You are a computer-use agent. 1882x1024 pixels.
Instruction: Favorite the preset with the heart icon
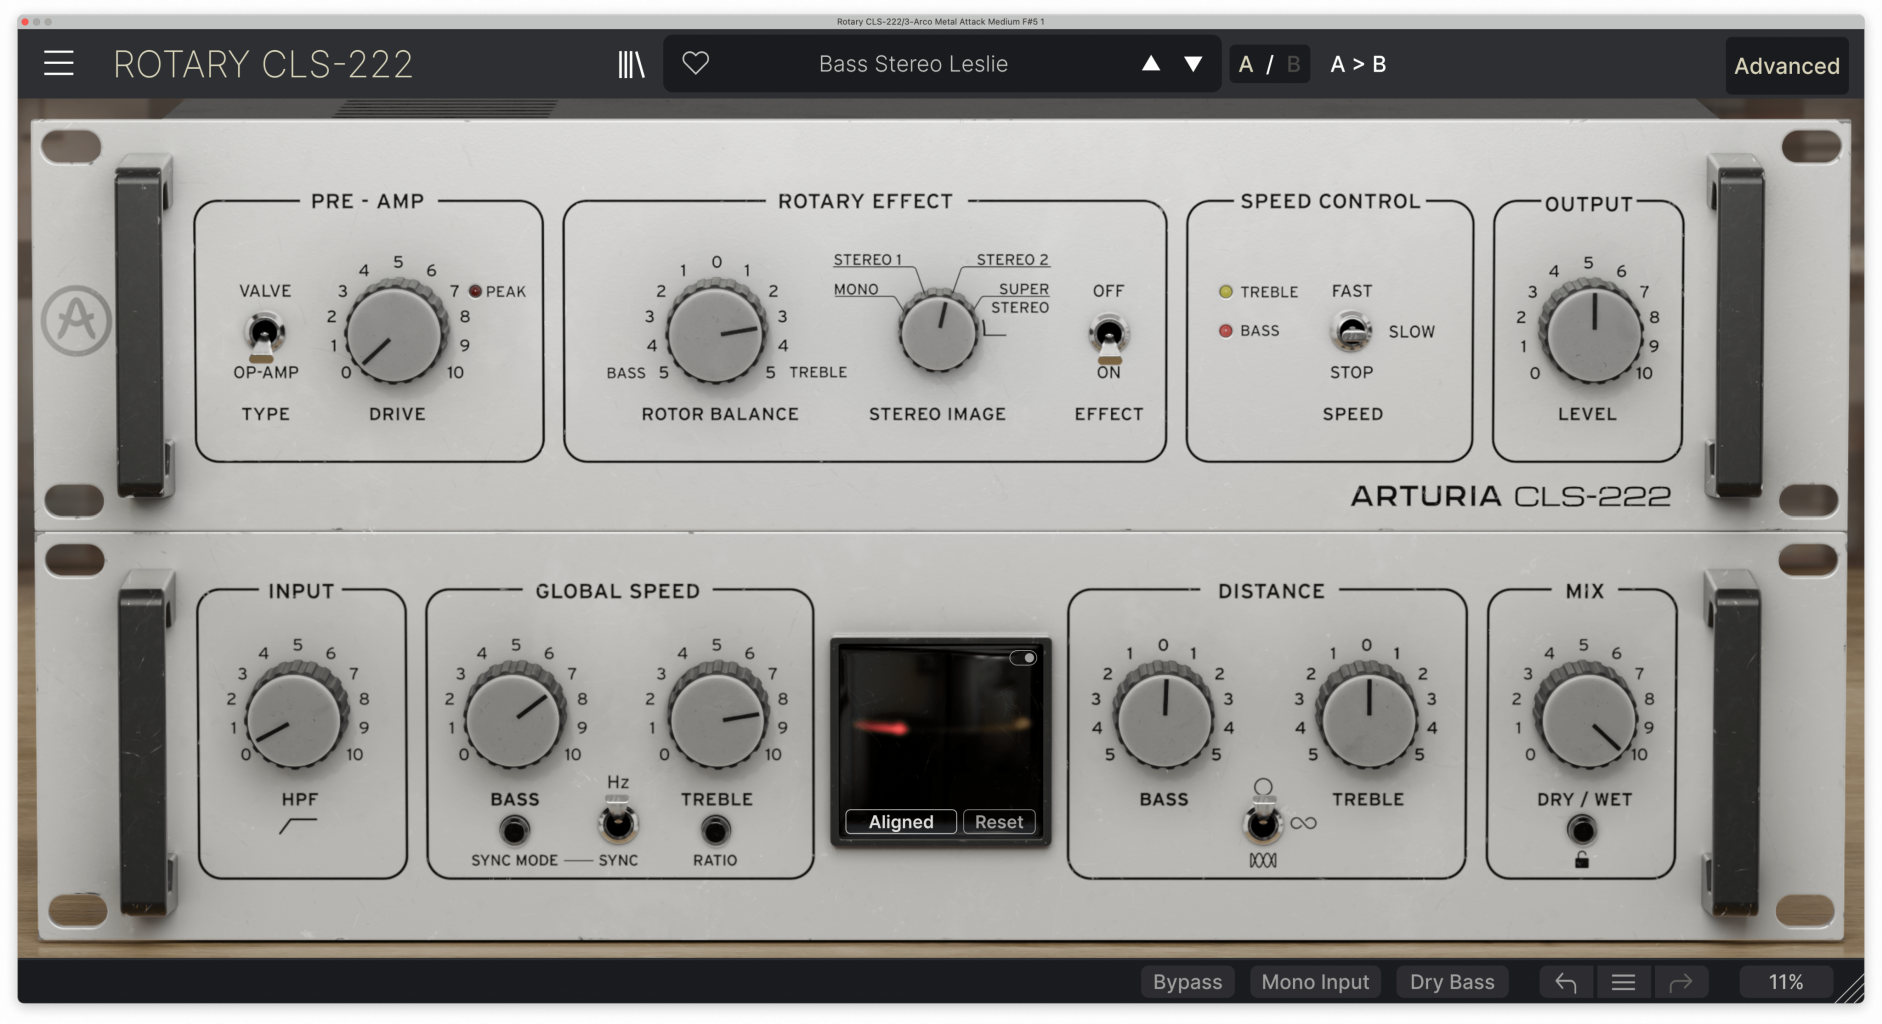pos(695,63)
